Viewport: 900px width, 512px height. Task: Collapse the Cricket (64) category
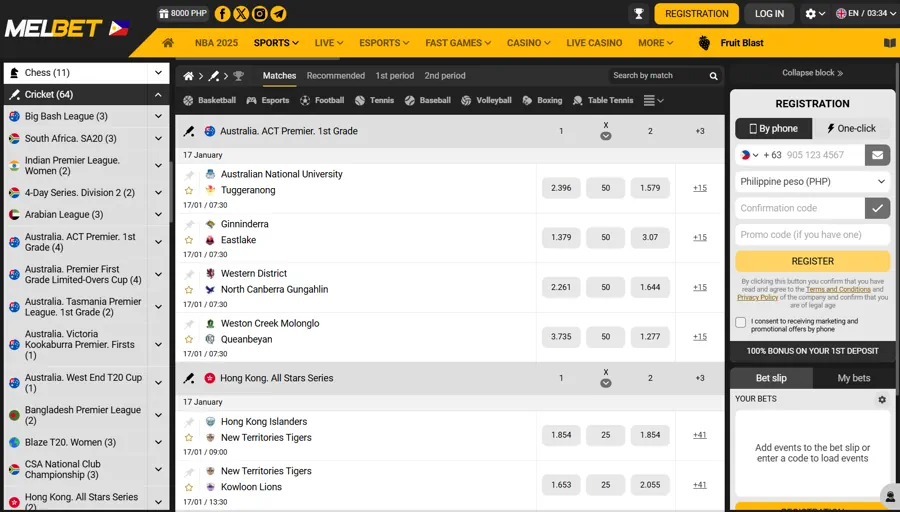point(158,95)
